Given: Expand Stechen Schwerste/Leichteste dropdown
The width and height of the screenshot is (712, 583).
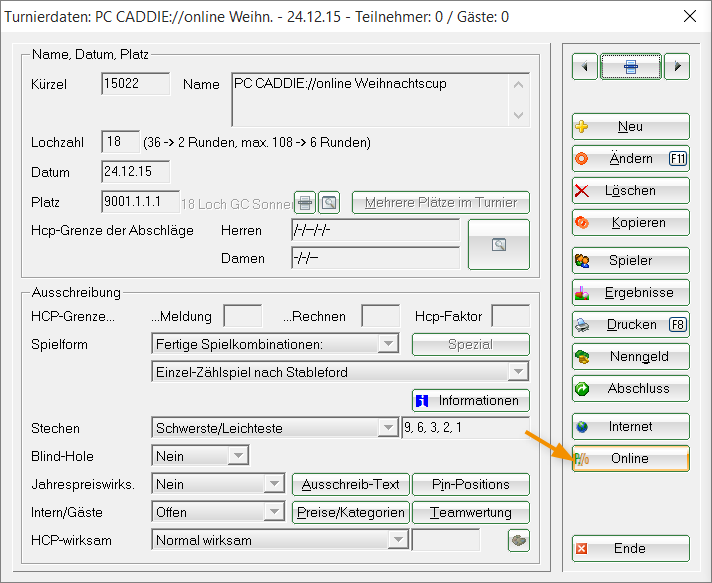Looking at the screenshot, I should [388, 428].
